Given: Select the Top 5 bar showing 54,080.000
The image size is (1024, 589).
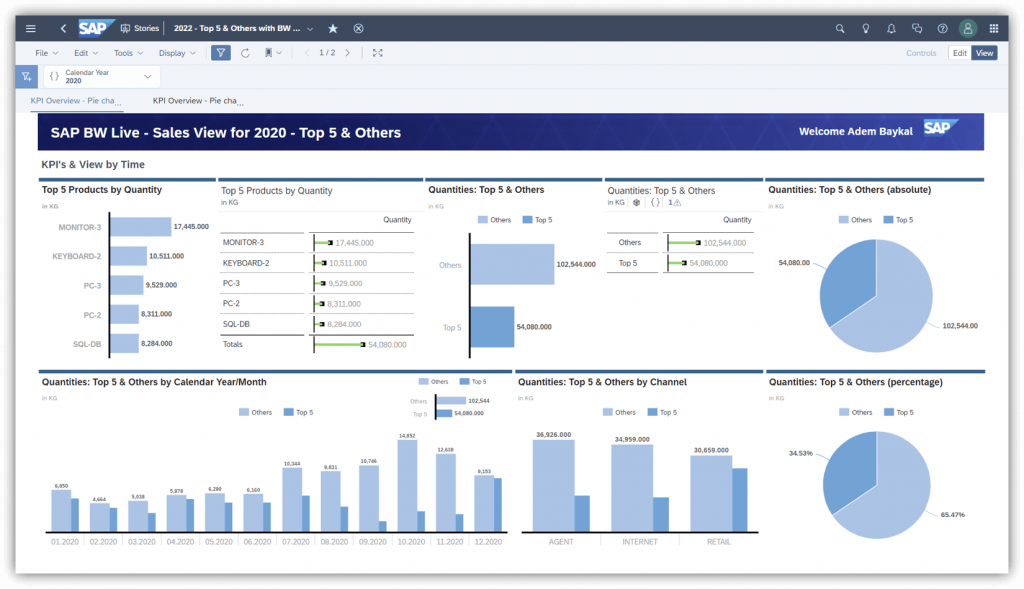Looking at the screenshot, I should (x=492, y=326).
